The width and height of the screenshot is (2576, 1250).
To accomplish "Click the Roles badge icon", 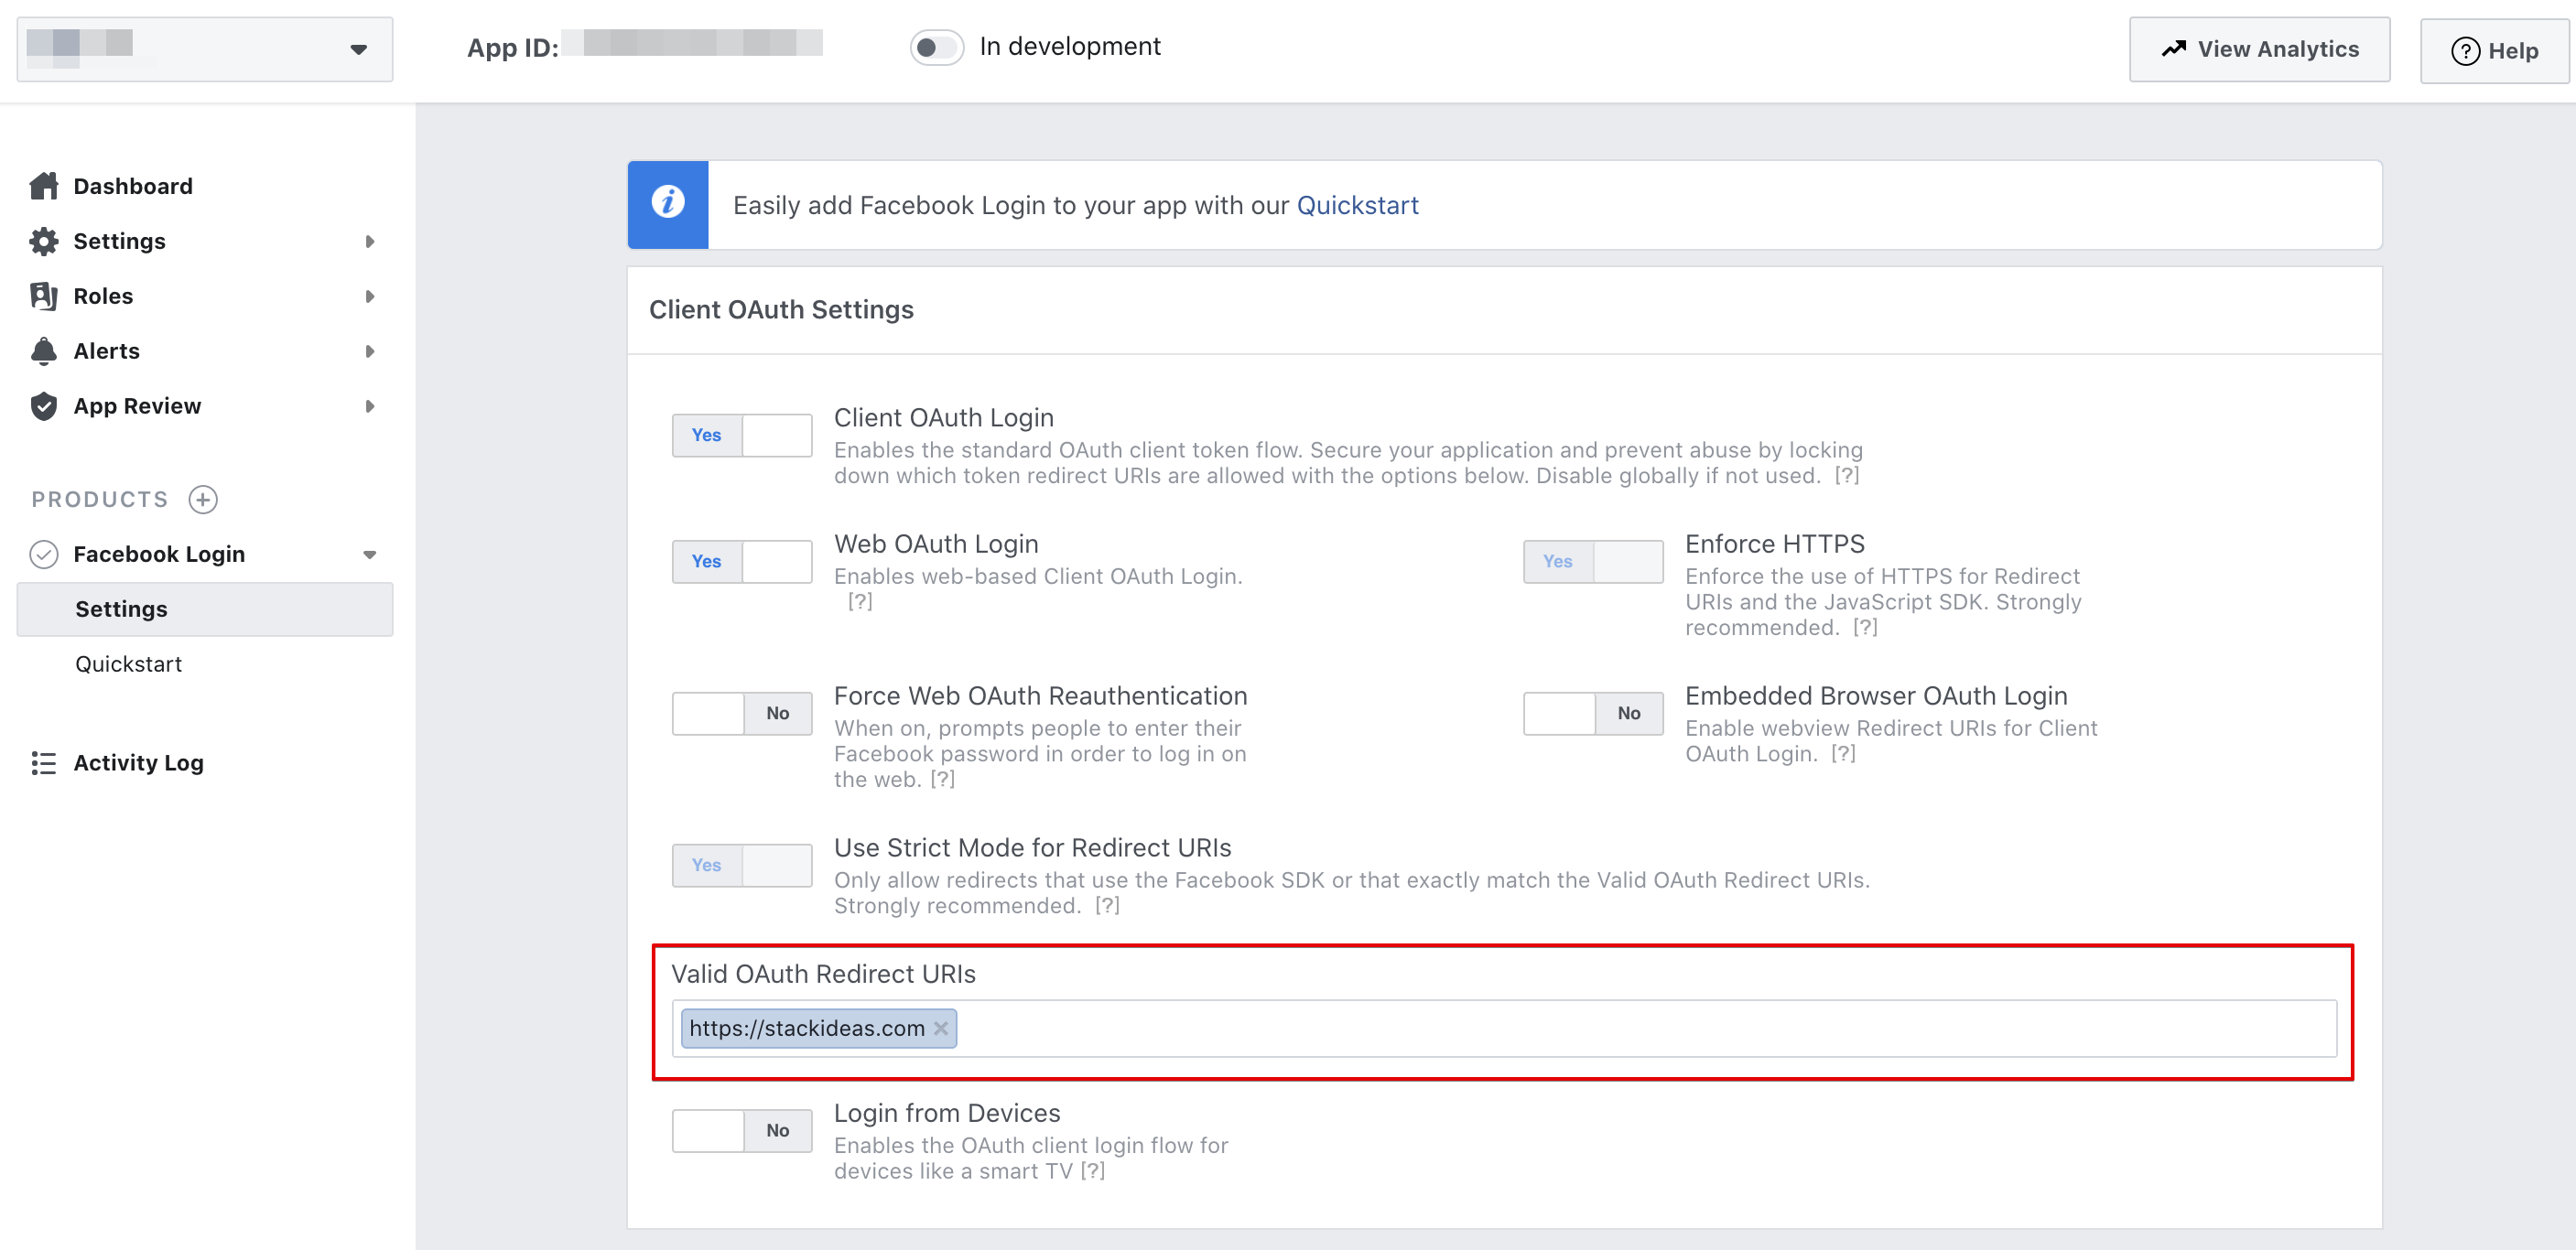I will click(44, 296).
